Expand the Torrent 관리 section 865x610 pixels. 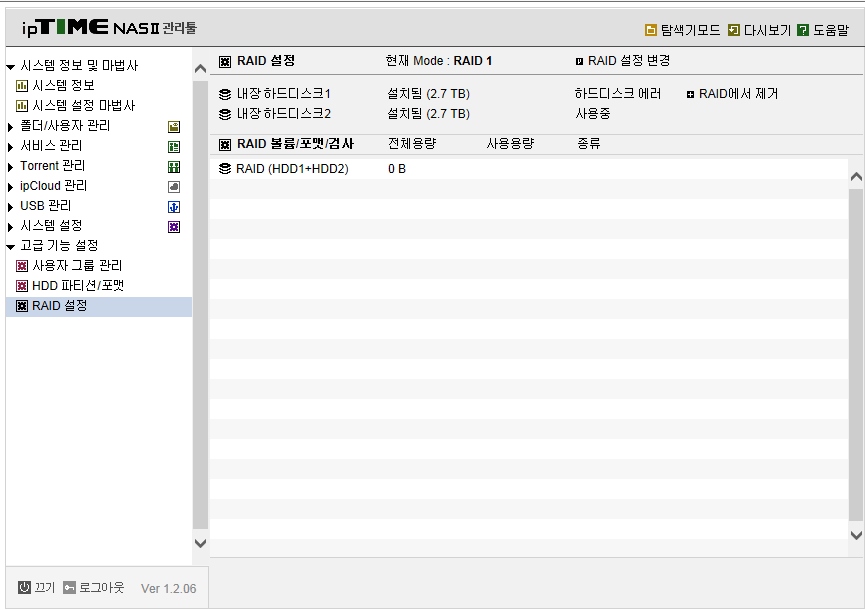[x=10, y=167]
